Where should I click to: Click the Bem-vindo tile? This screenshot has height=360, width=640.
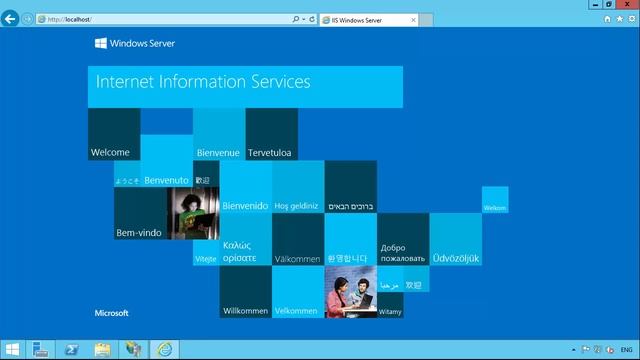(x=140, y=213)
